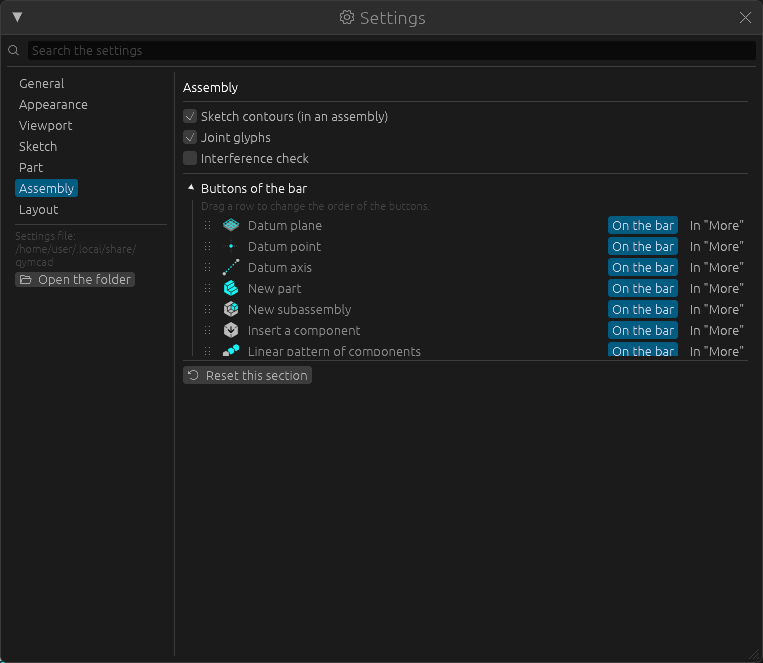This screenshot has width=763, height=663.
Task: Grab the drag handle of Datum point row
Action: [x=207, y=246]
